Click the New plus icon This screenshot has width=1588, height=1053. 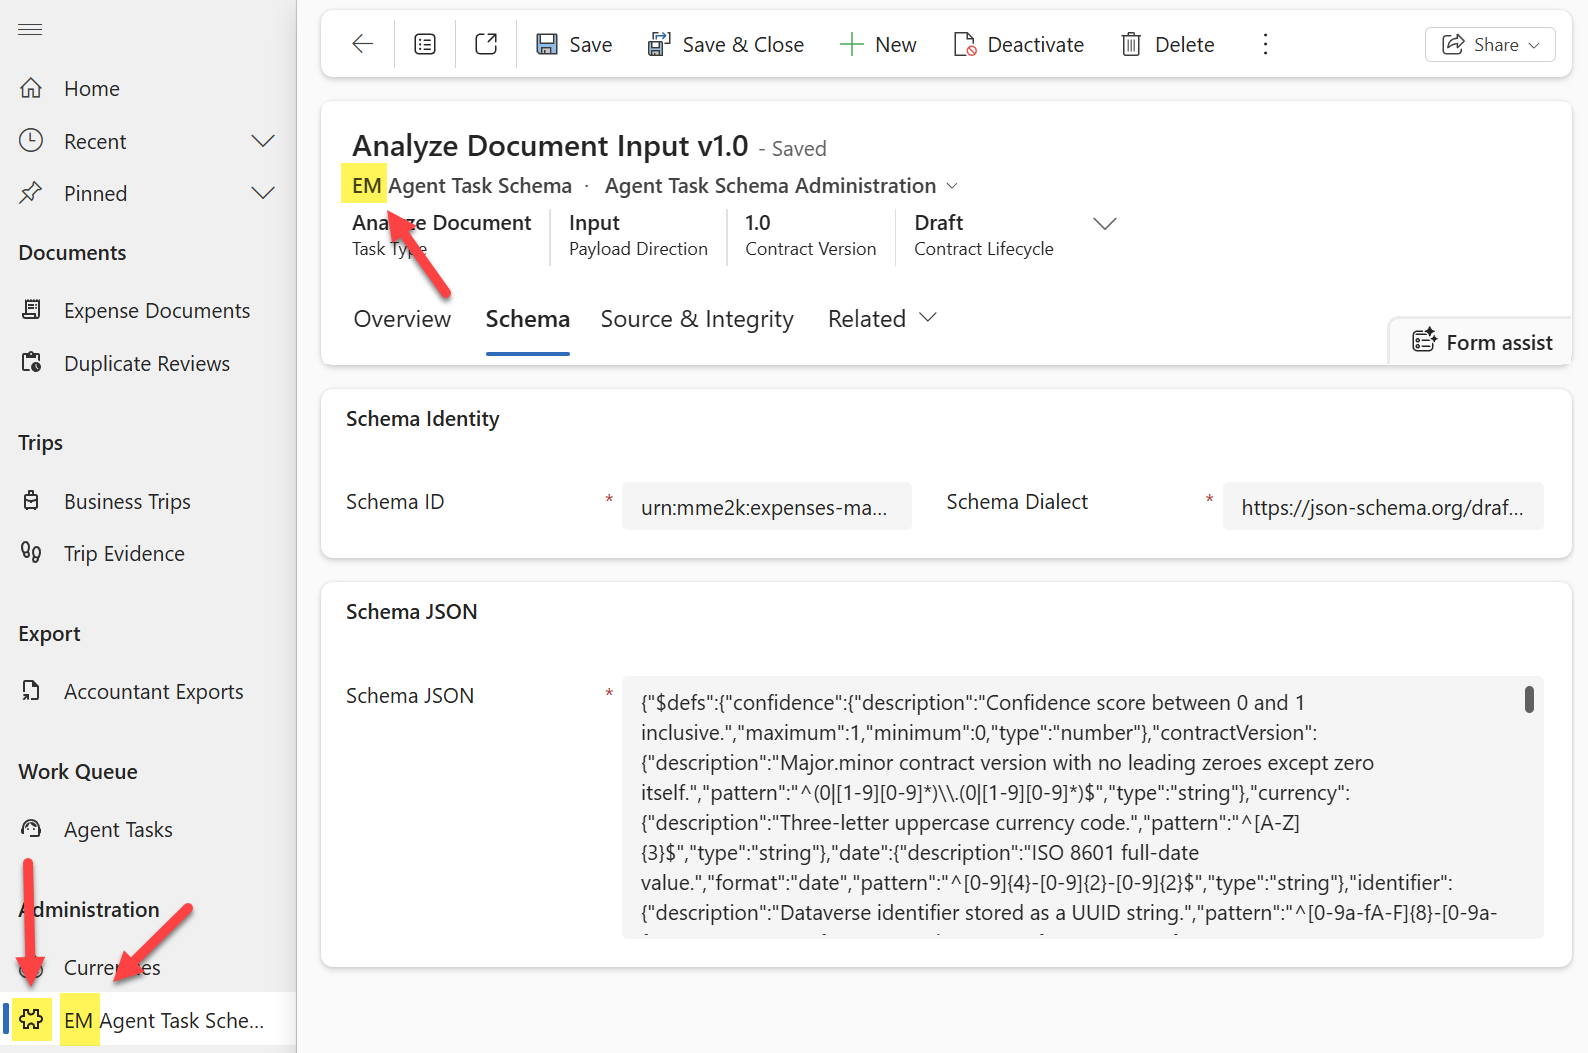pyautogui.click(x=851, y=44)
